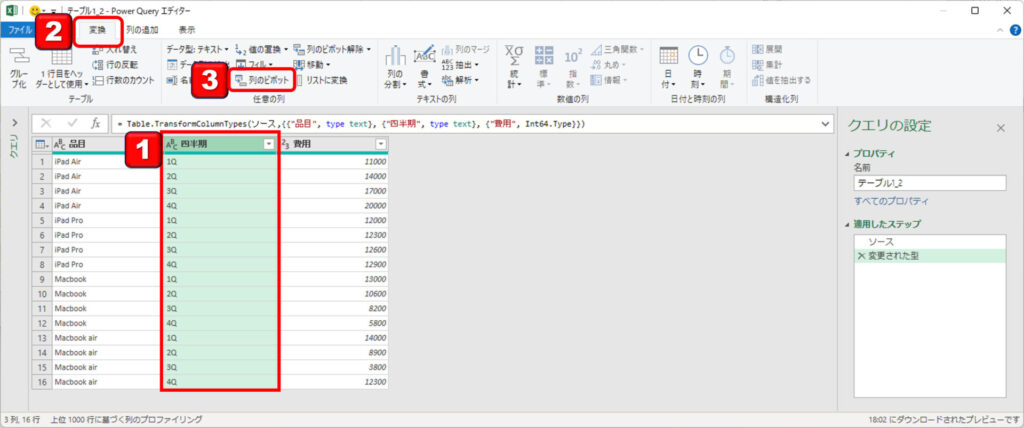Image resolution: width=1024 pixels, height=428 pixels.
Task: Select row number 9
Action: 41,279
